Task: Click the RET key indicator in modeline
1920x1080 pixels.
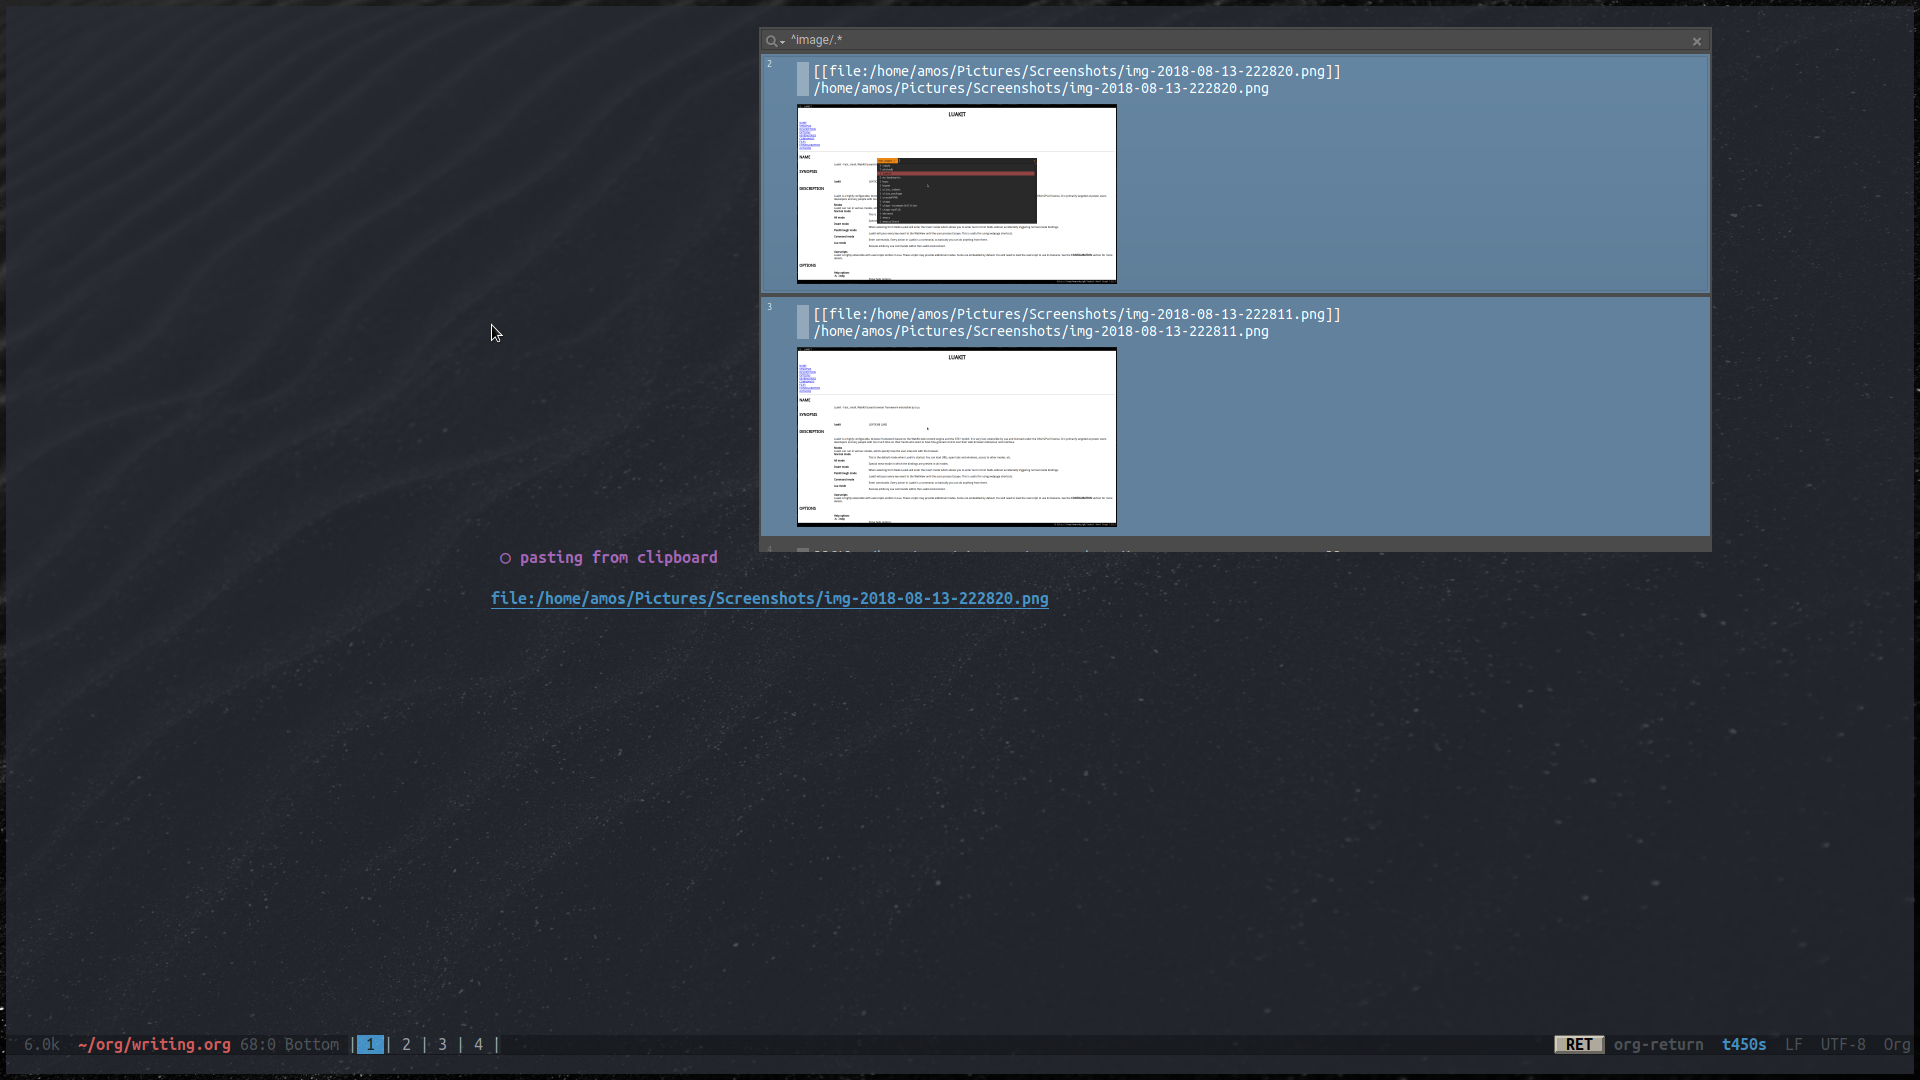Action: point(1579,1044)
